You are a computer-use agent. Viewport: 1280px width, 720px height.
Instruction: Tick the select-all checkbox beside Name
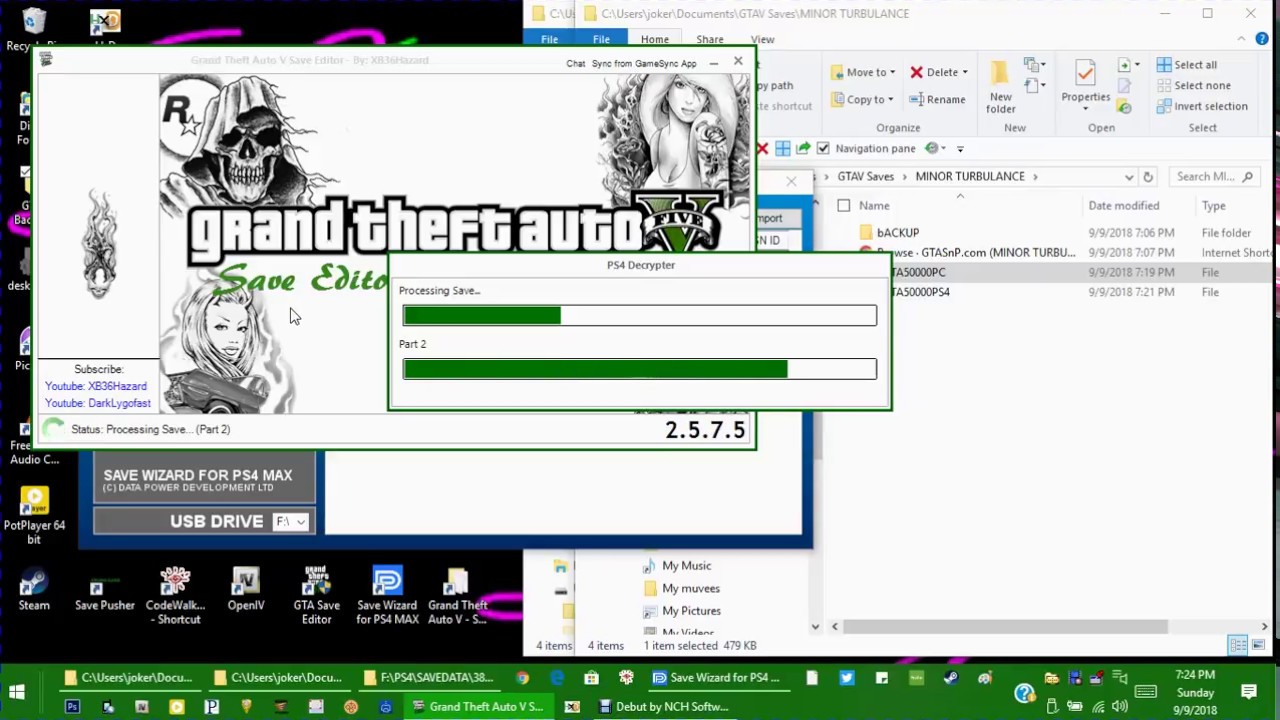844,206
